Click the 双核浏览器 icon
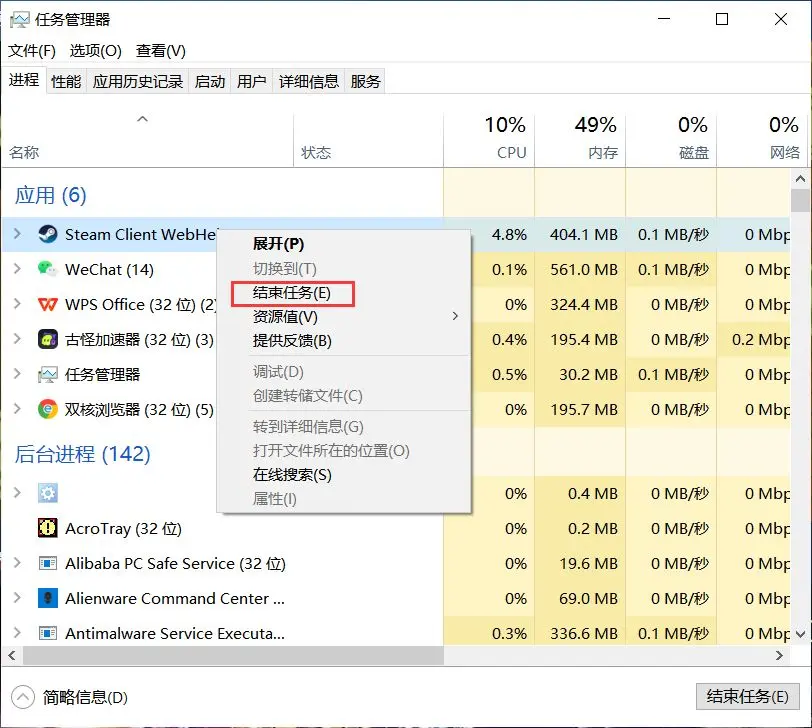 tap(47, 409)
